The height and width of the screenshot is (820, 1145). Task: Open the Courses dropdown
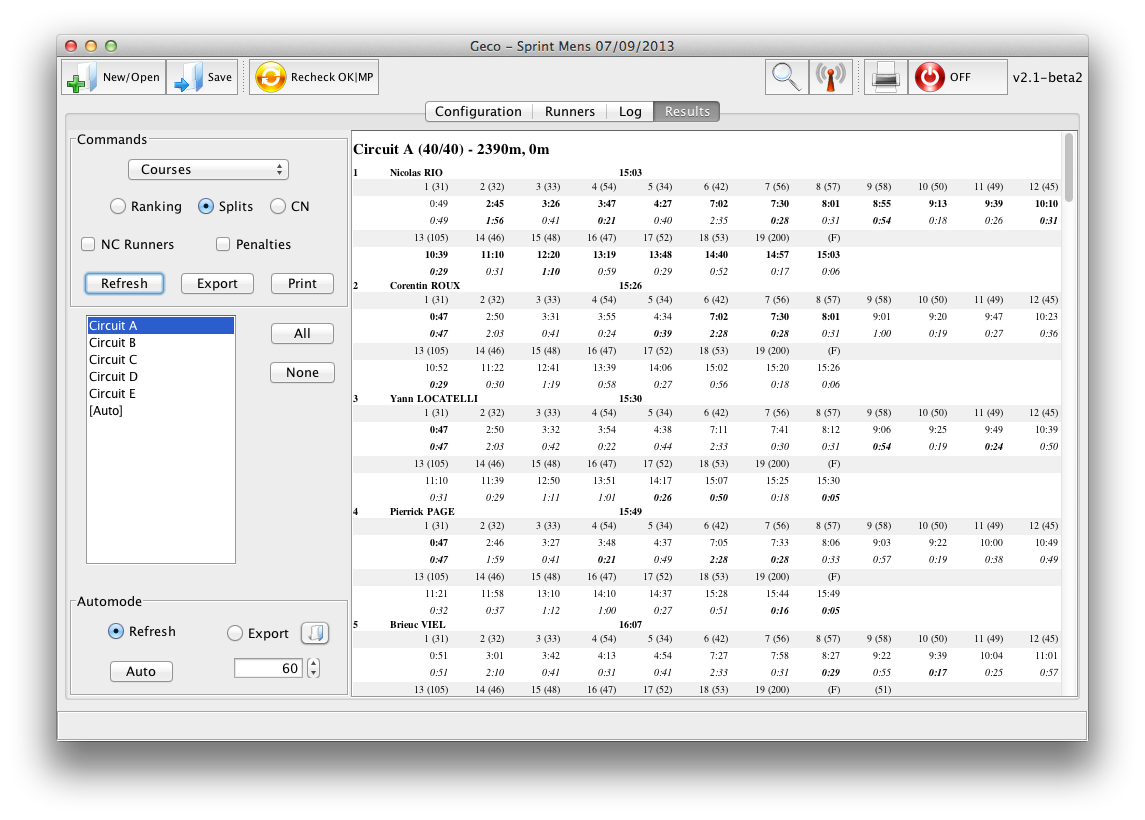(208, 169)
